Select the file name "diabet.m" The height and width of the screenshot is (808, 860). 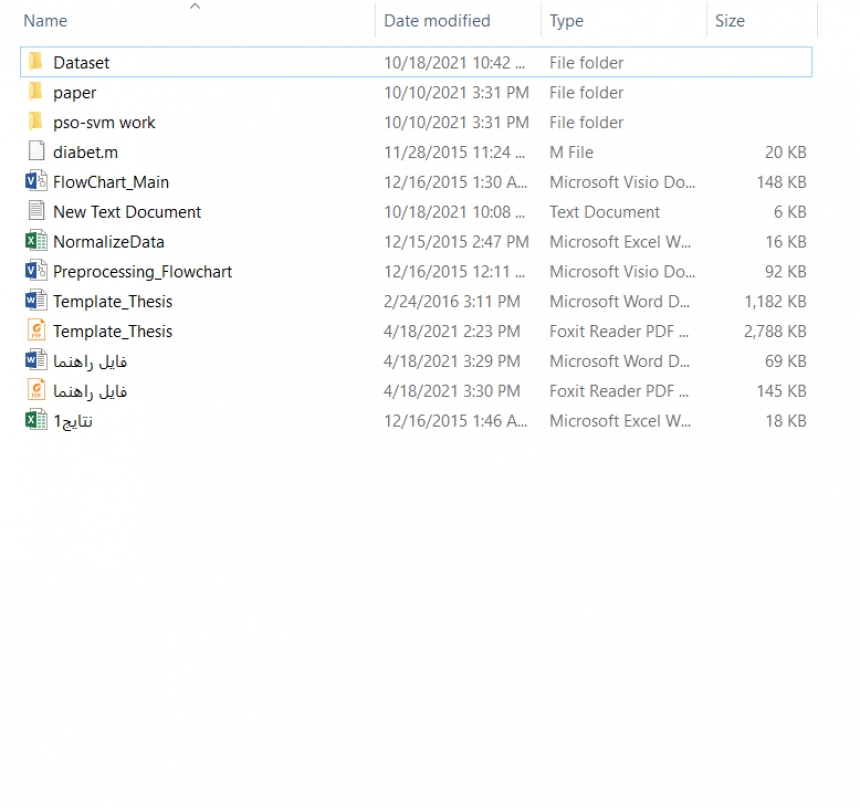click(x=86, y=152)
